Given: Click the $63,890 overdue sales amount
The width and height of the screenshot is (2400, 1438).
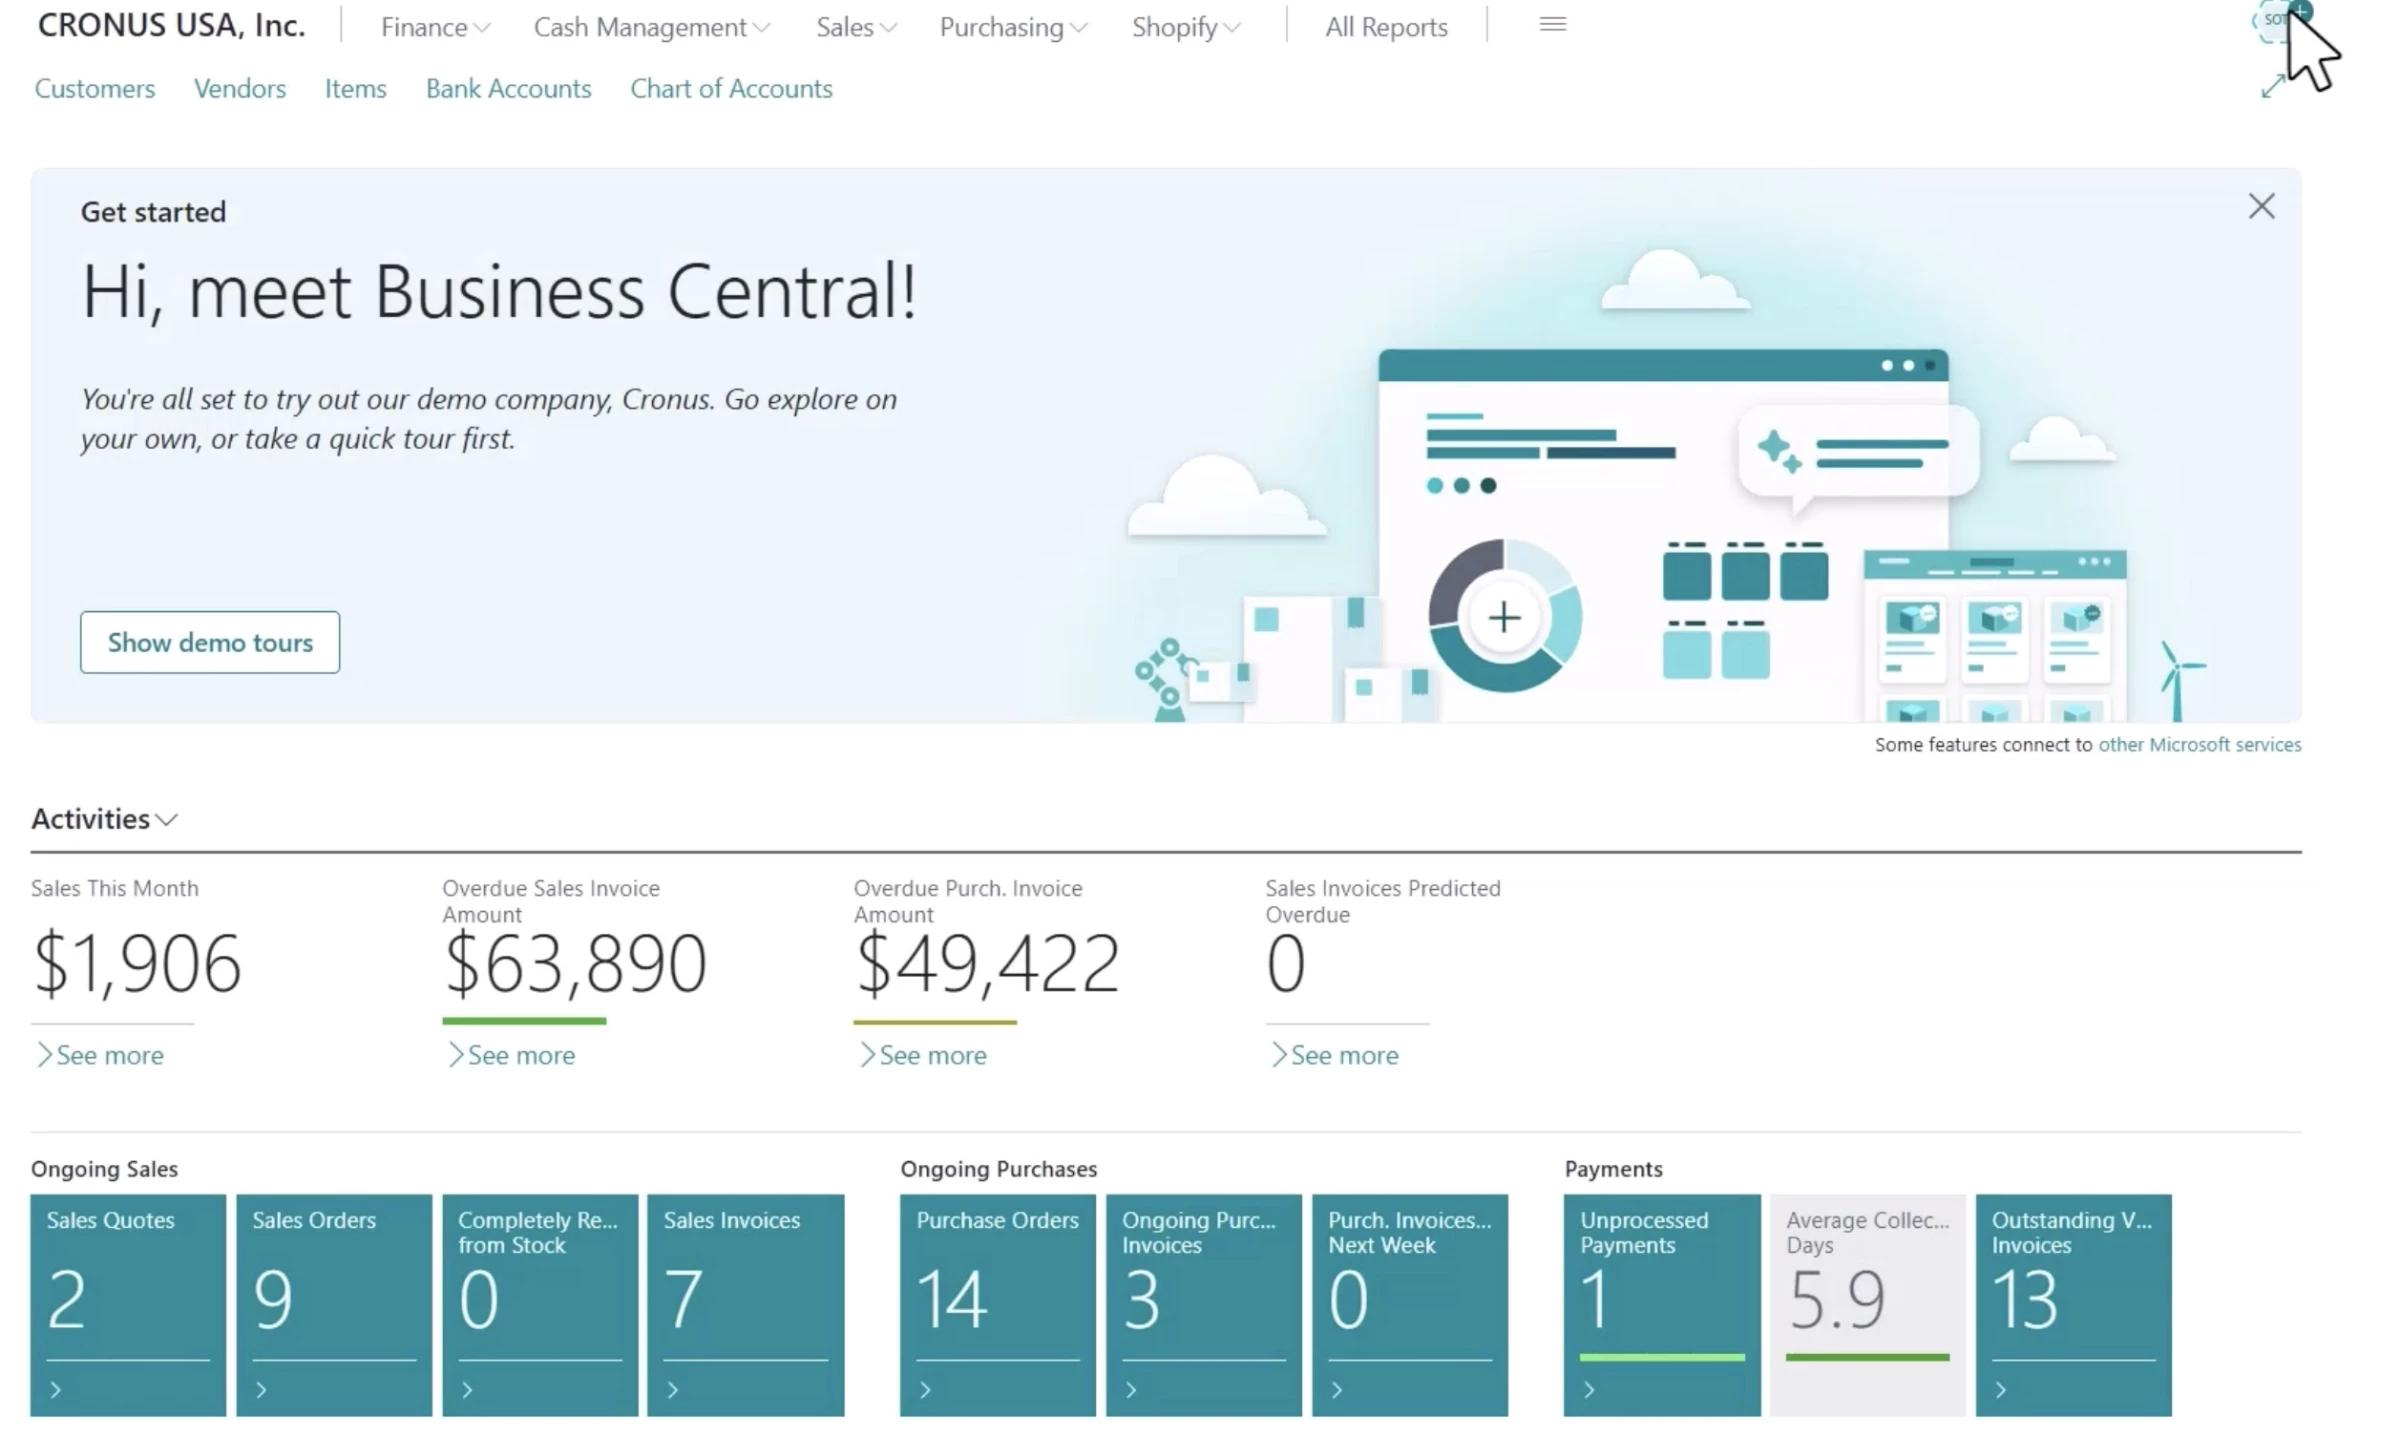Looking at the screenshot, I should [x=575, y=963].
